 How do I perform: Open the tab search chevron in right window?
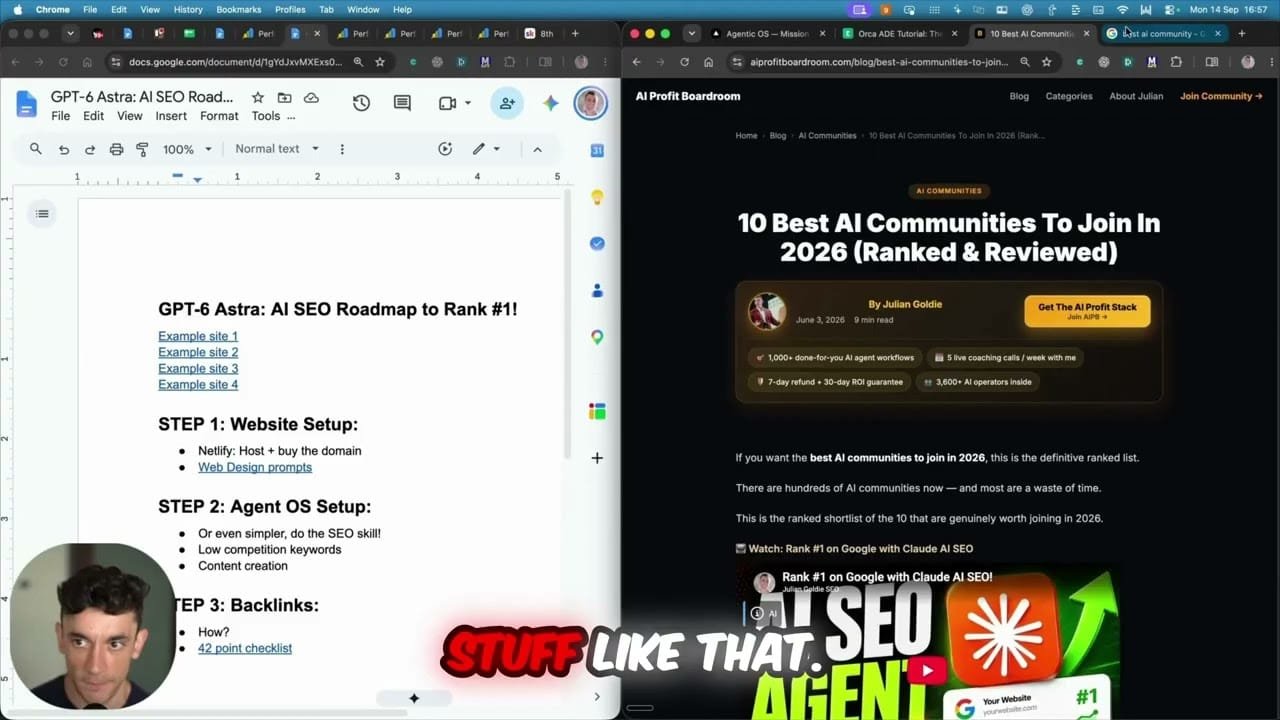coord(691,33)
